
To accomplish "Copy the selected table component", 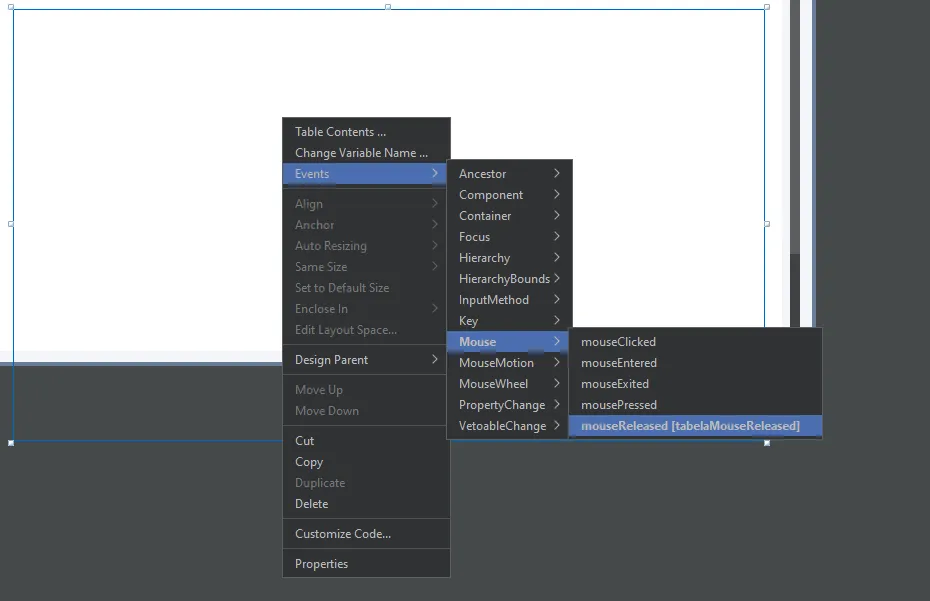I will coord(366,462).
